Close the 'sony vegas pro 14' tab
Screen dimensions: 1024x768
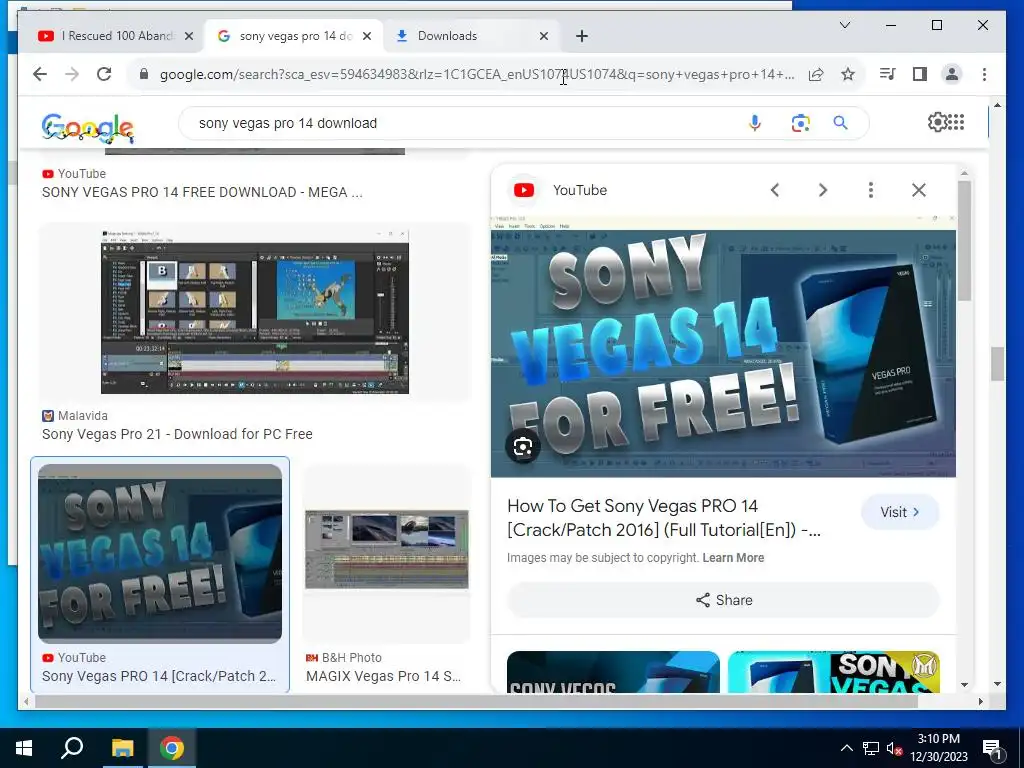[x=367, y=36]
